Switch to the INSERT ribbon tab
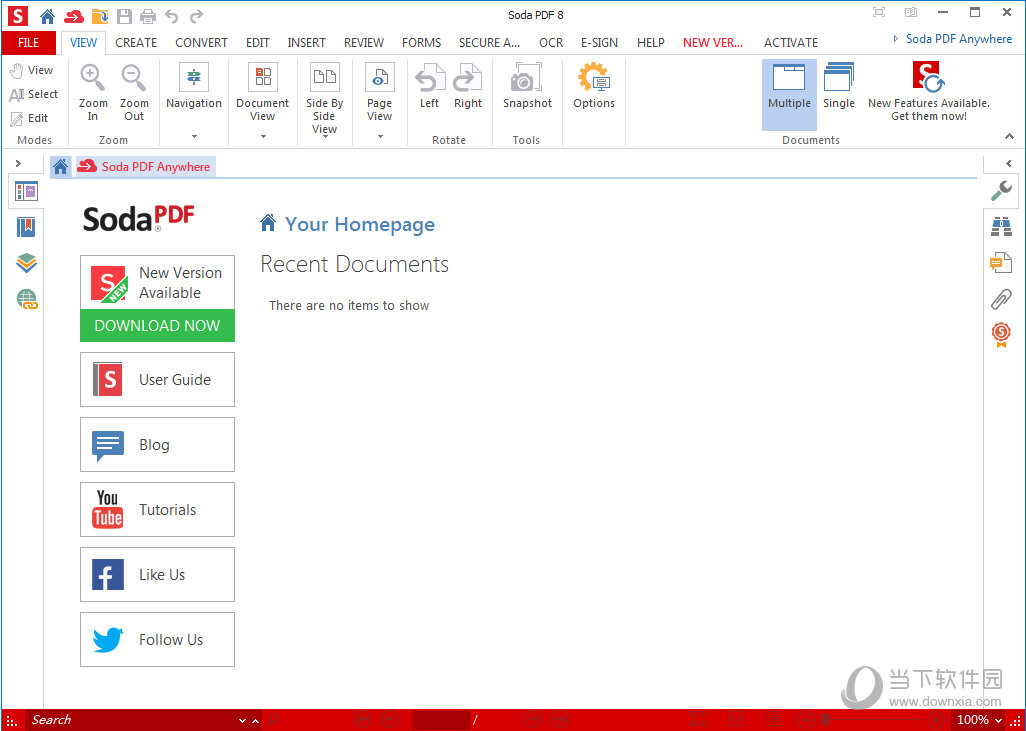1026x731 pixels. tap(306, 43)
